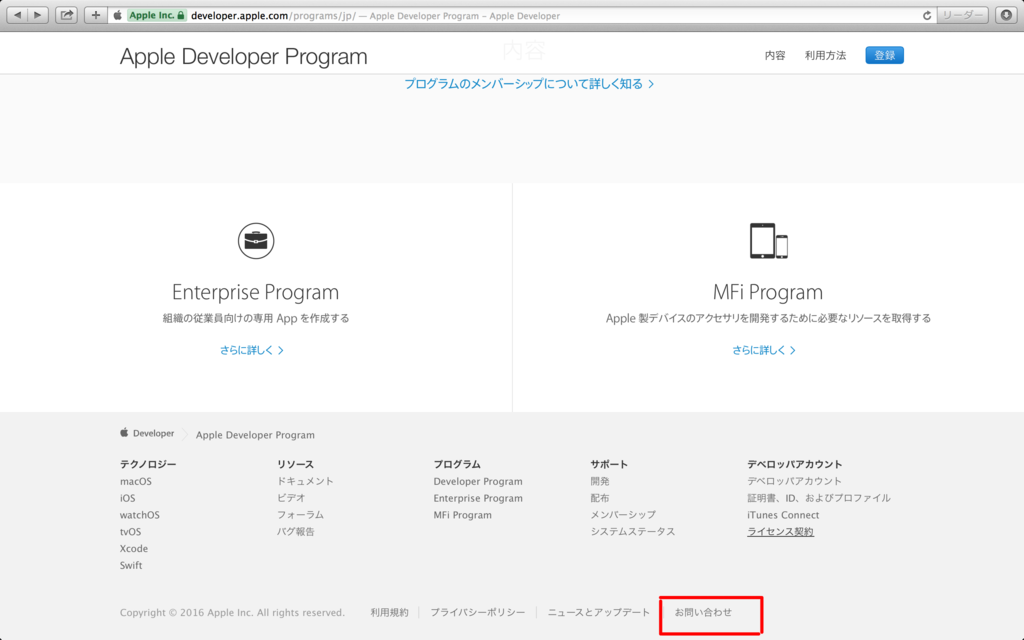Click the MFi Program devices icon
Image resolution: width=1024 pixels, height=640 pixels.
coord(769,241)
